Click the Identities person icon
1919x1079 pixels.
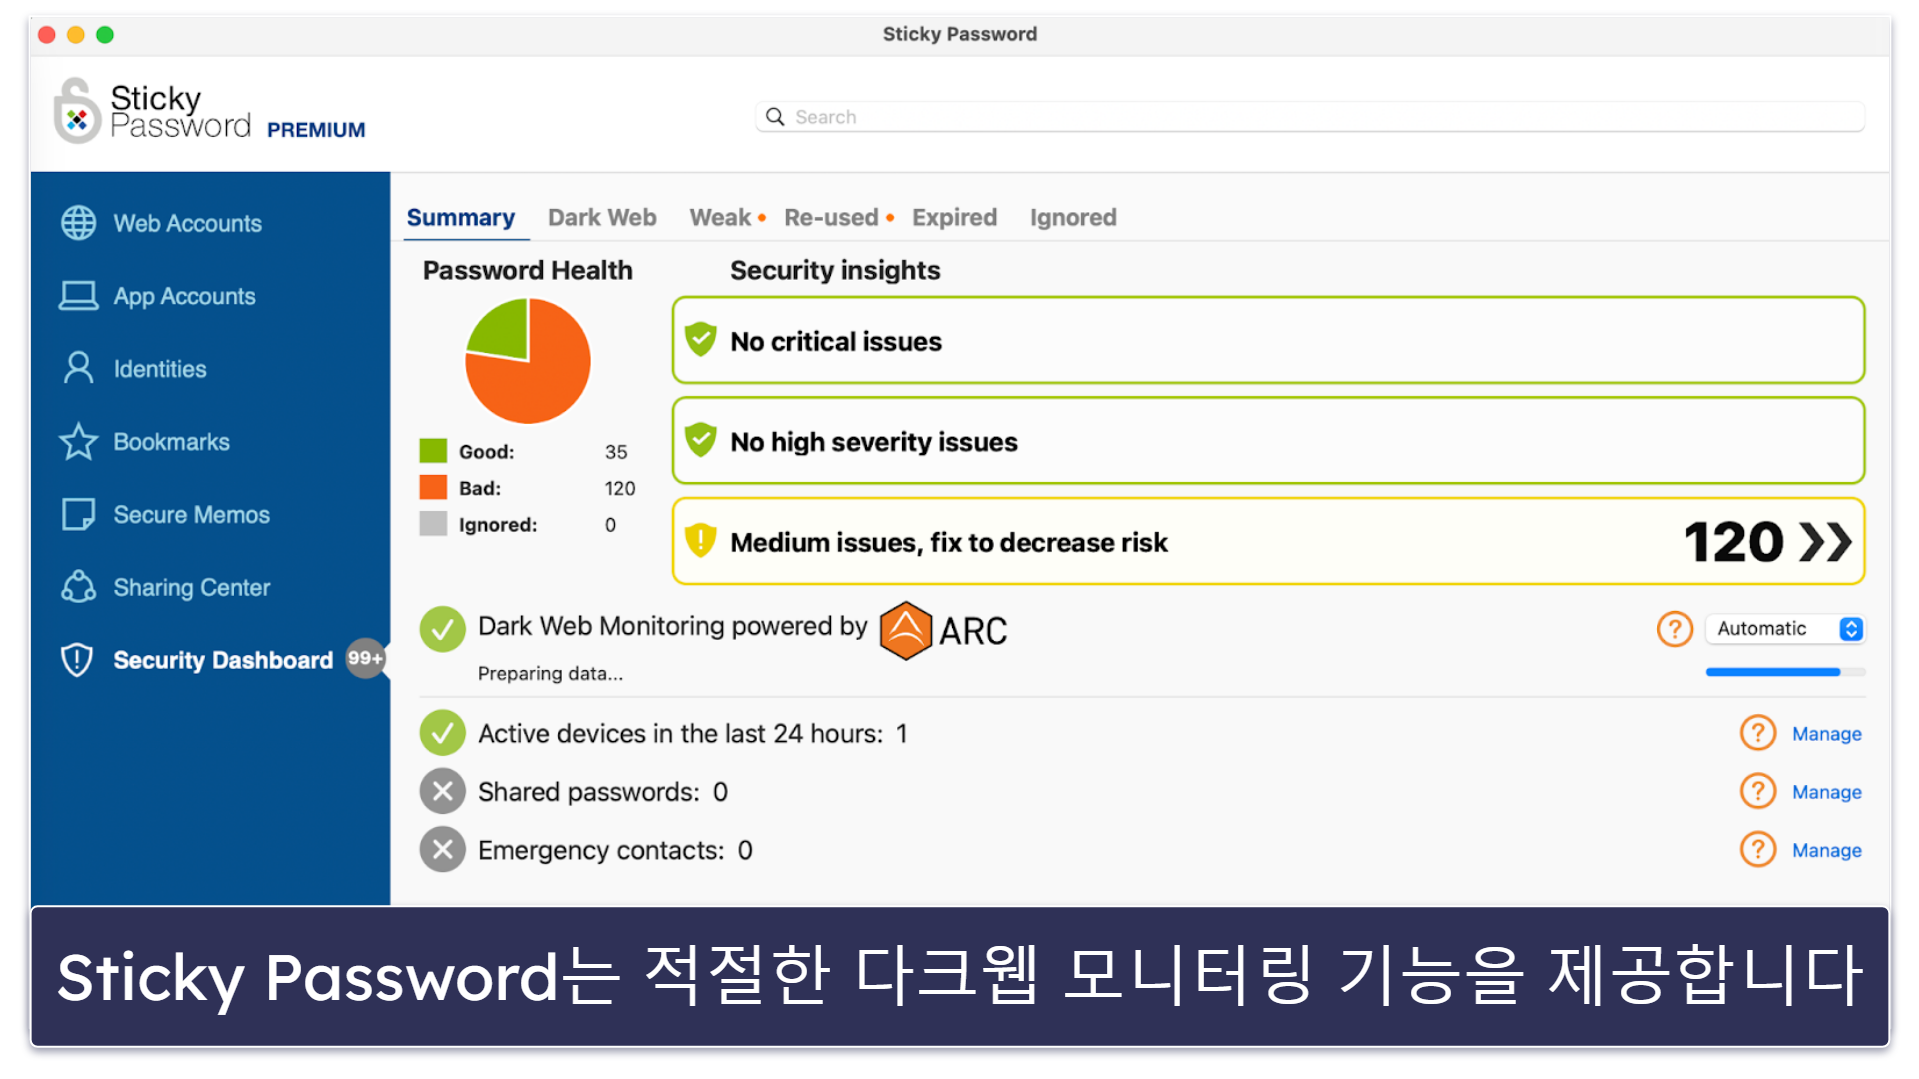[x=78, y=368]
